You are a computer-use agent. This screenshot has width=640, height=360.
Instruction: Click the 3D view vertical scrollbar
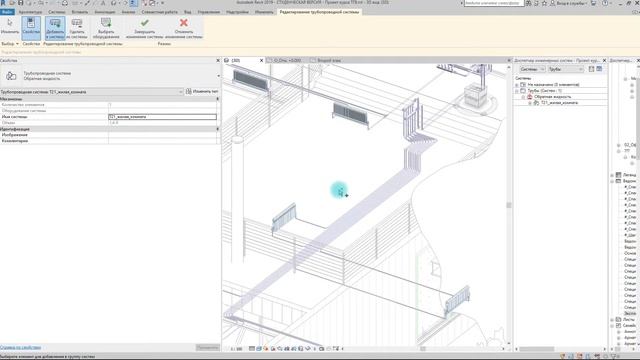(509, 205)
